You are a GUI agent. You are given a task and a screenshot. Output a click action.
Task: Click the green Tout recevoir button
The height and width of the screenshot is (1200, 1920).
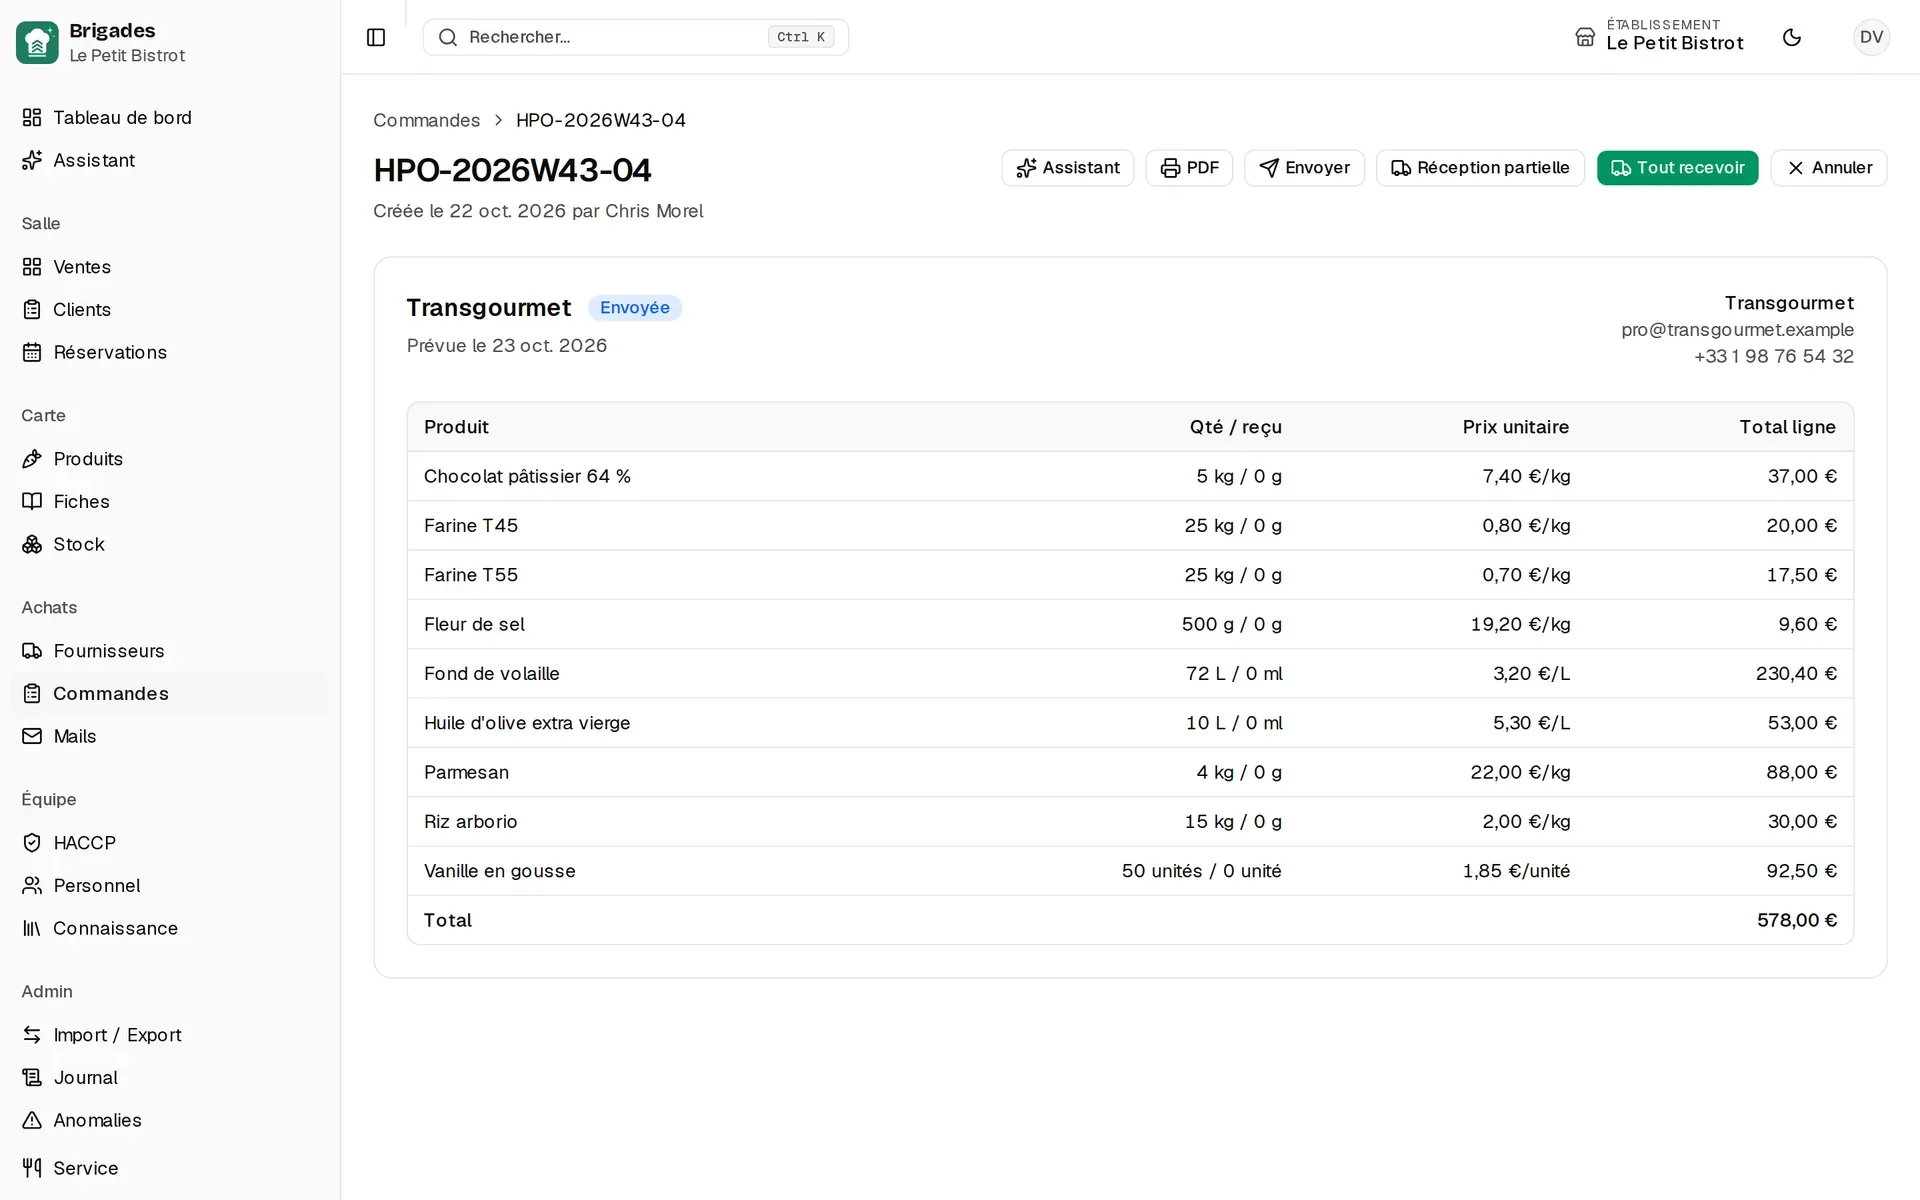point(1677,168)
